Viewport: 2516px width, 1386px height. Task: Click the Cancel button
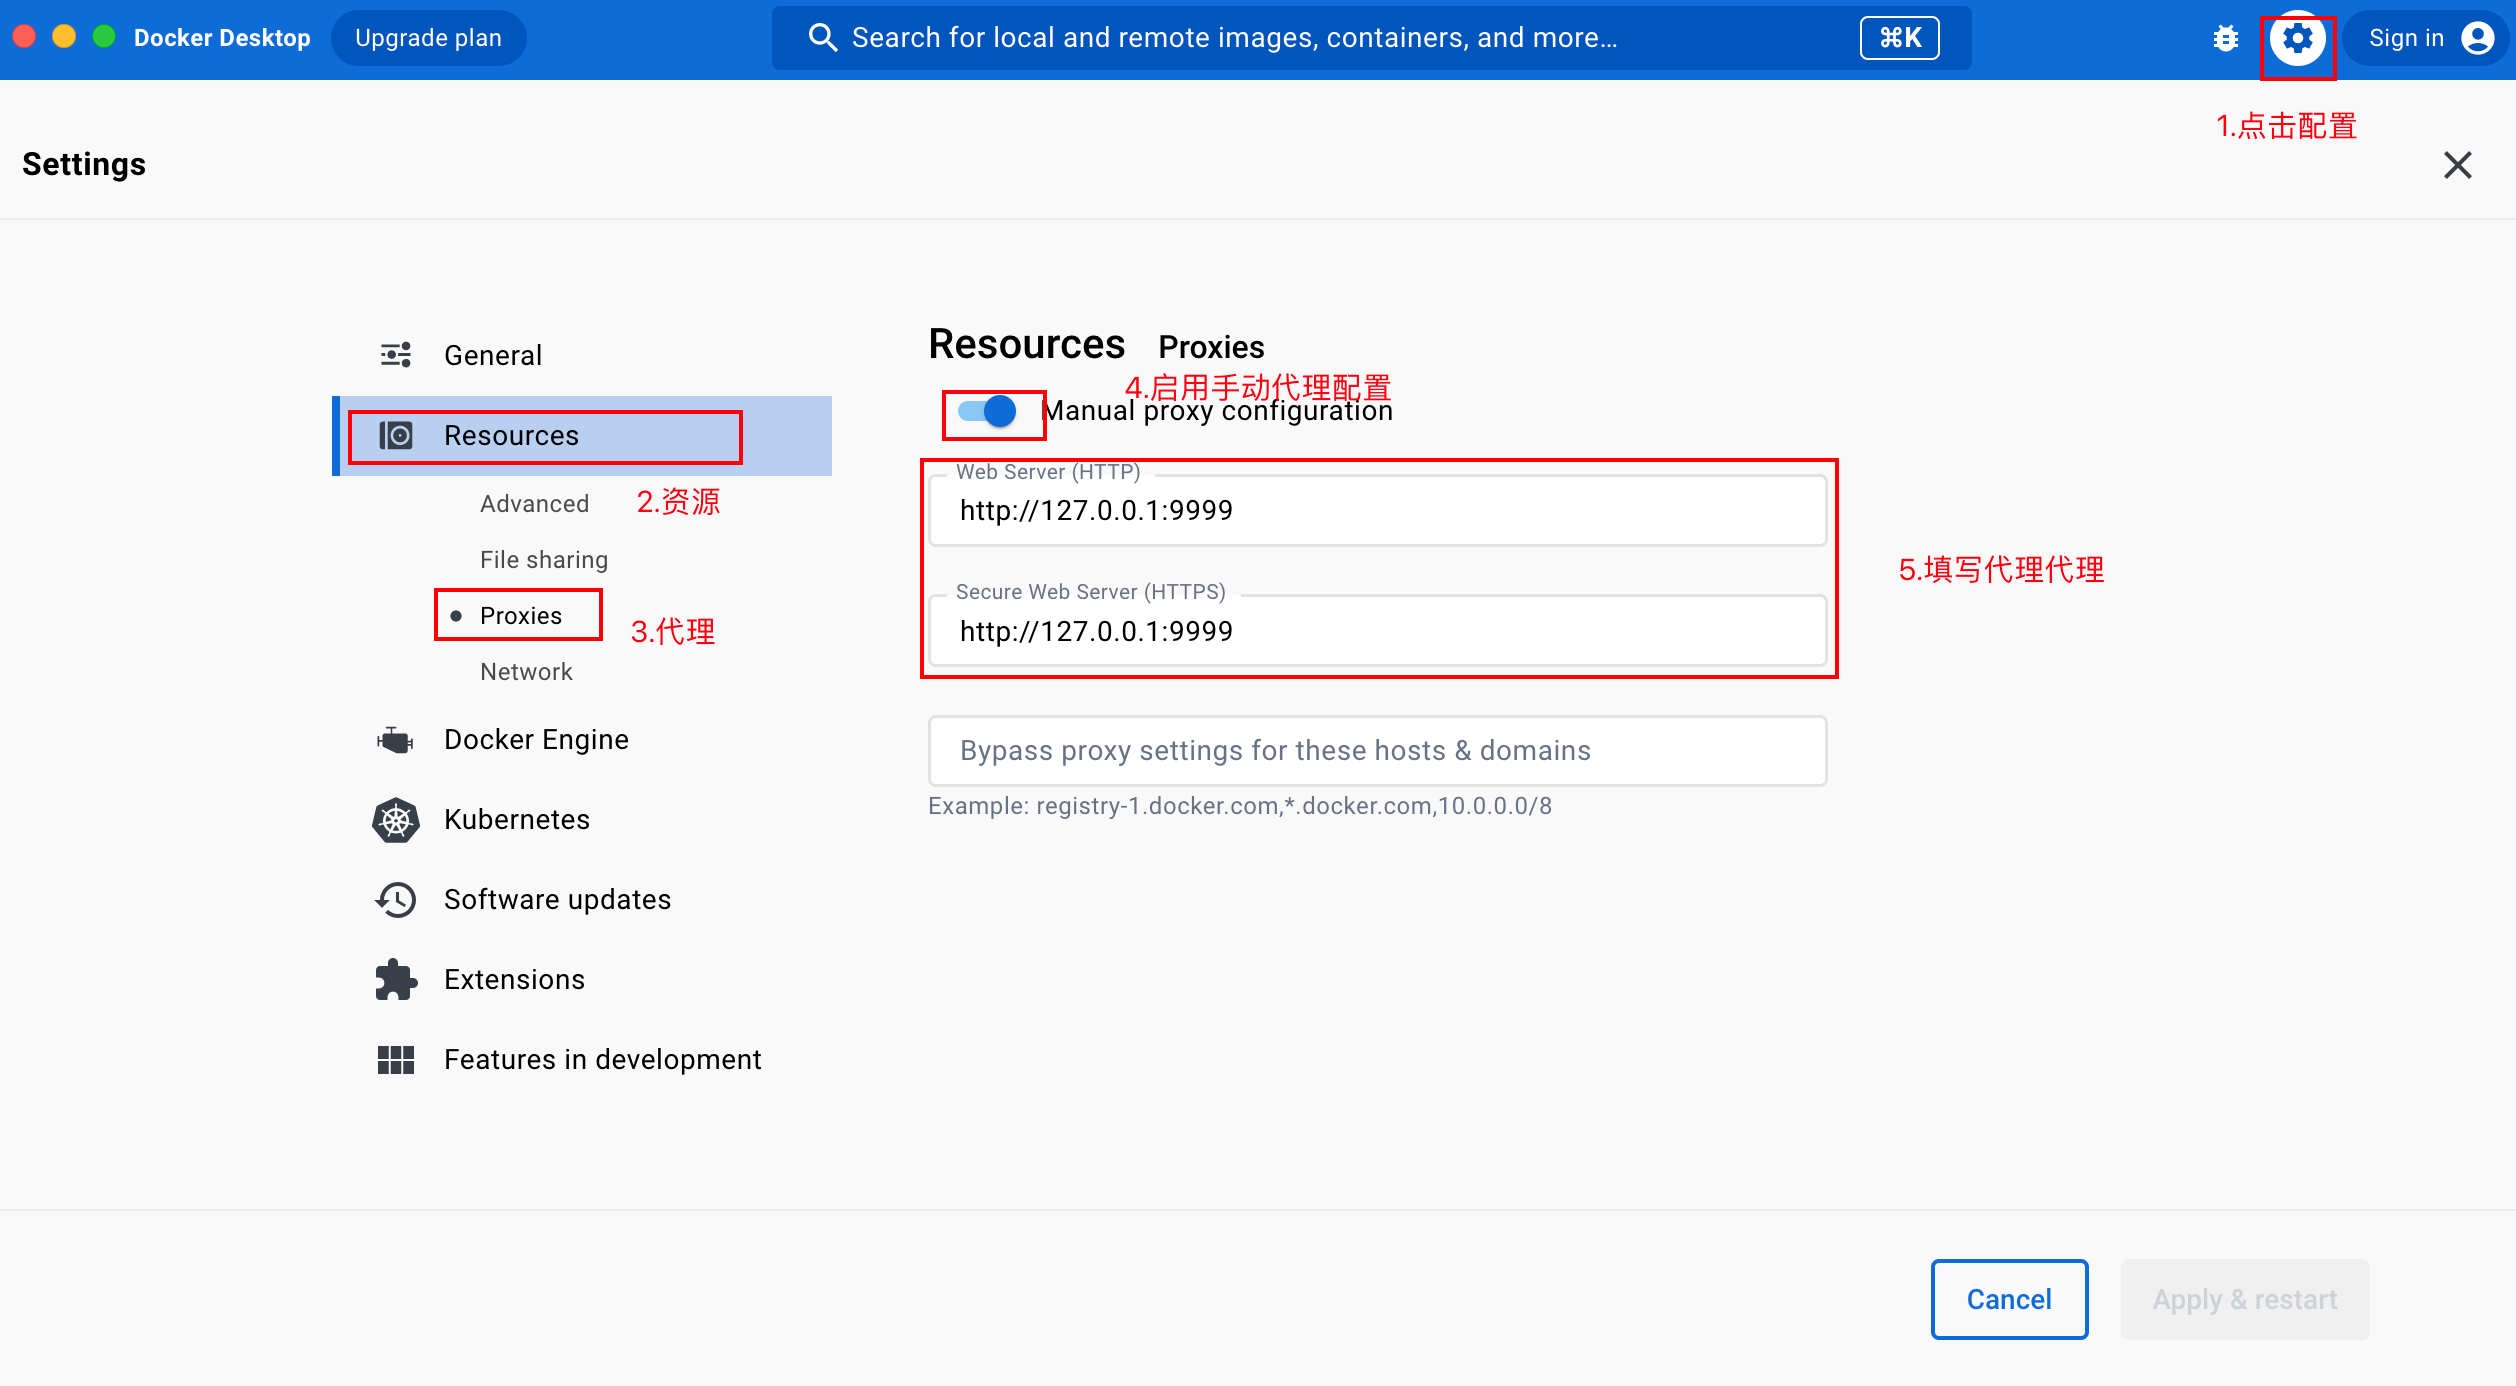tap(2009, 1299)
